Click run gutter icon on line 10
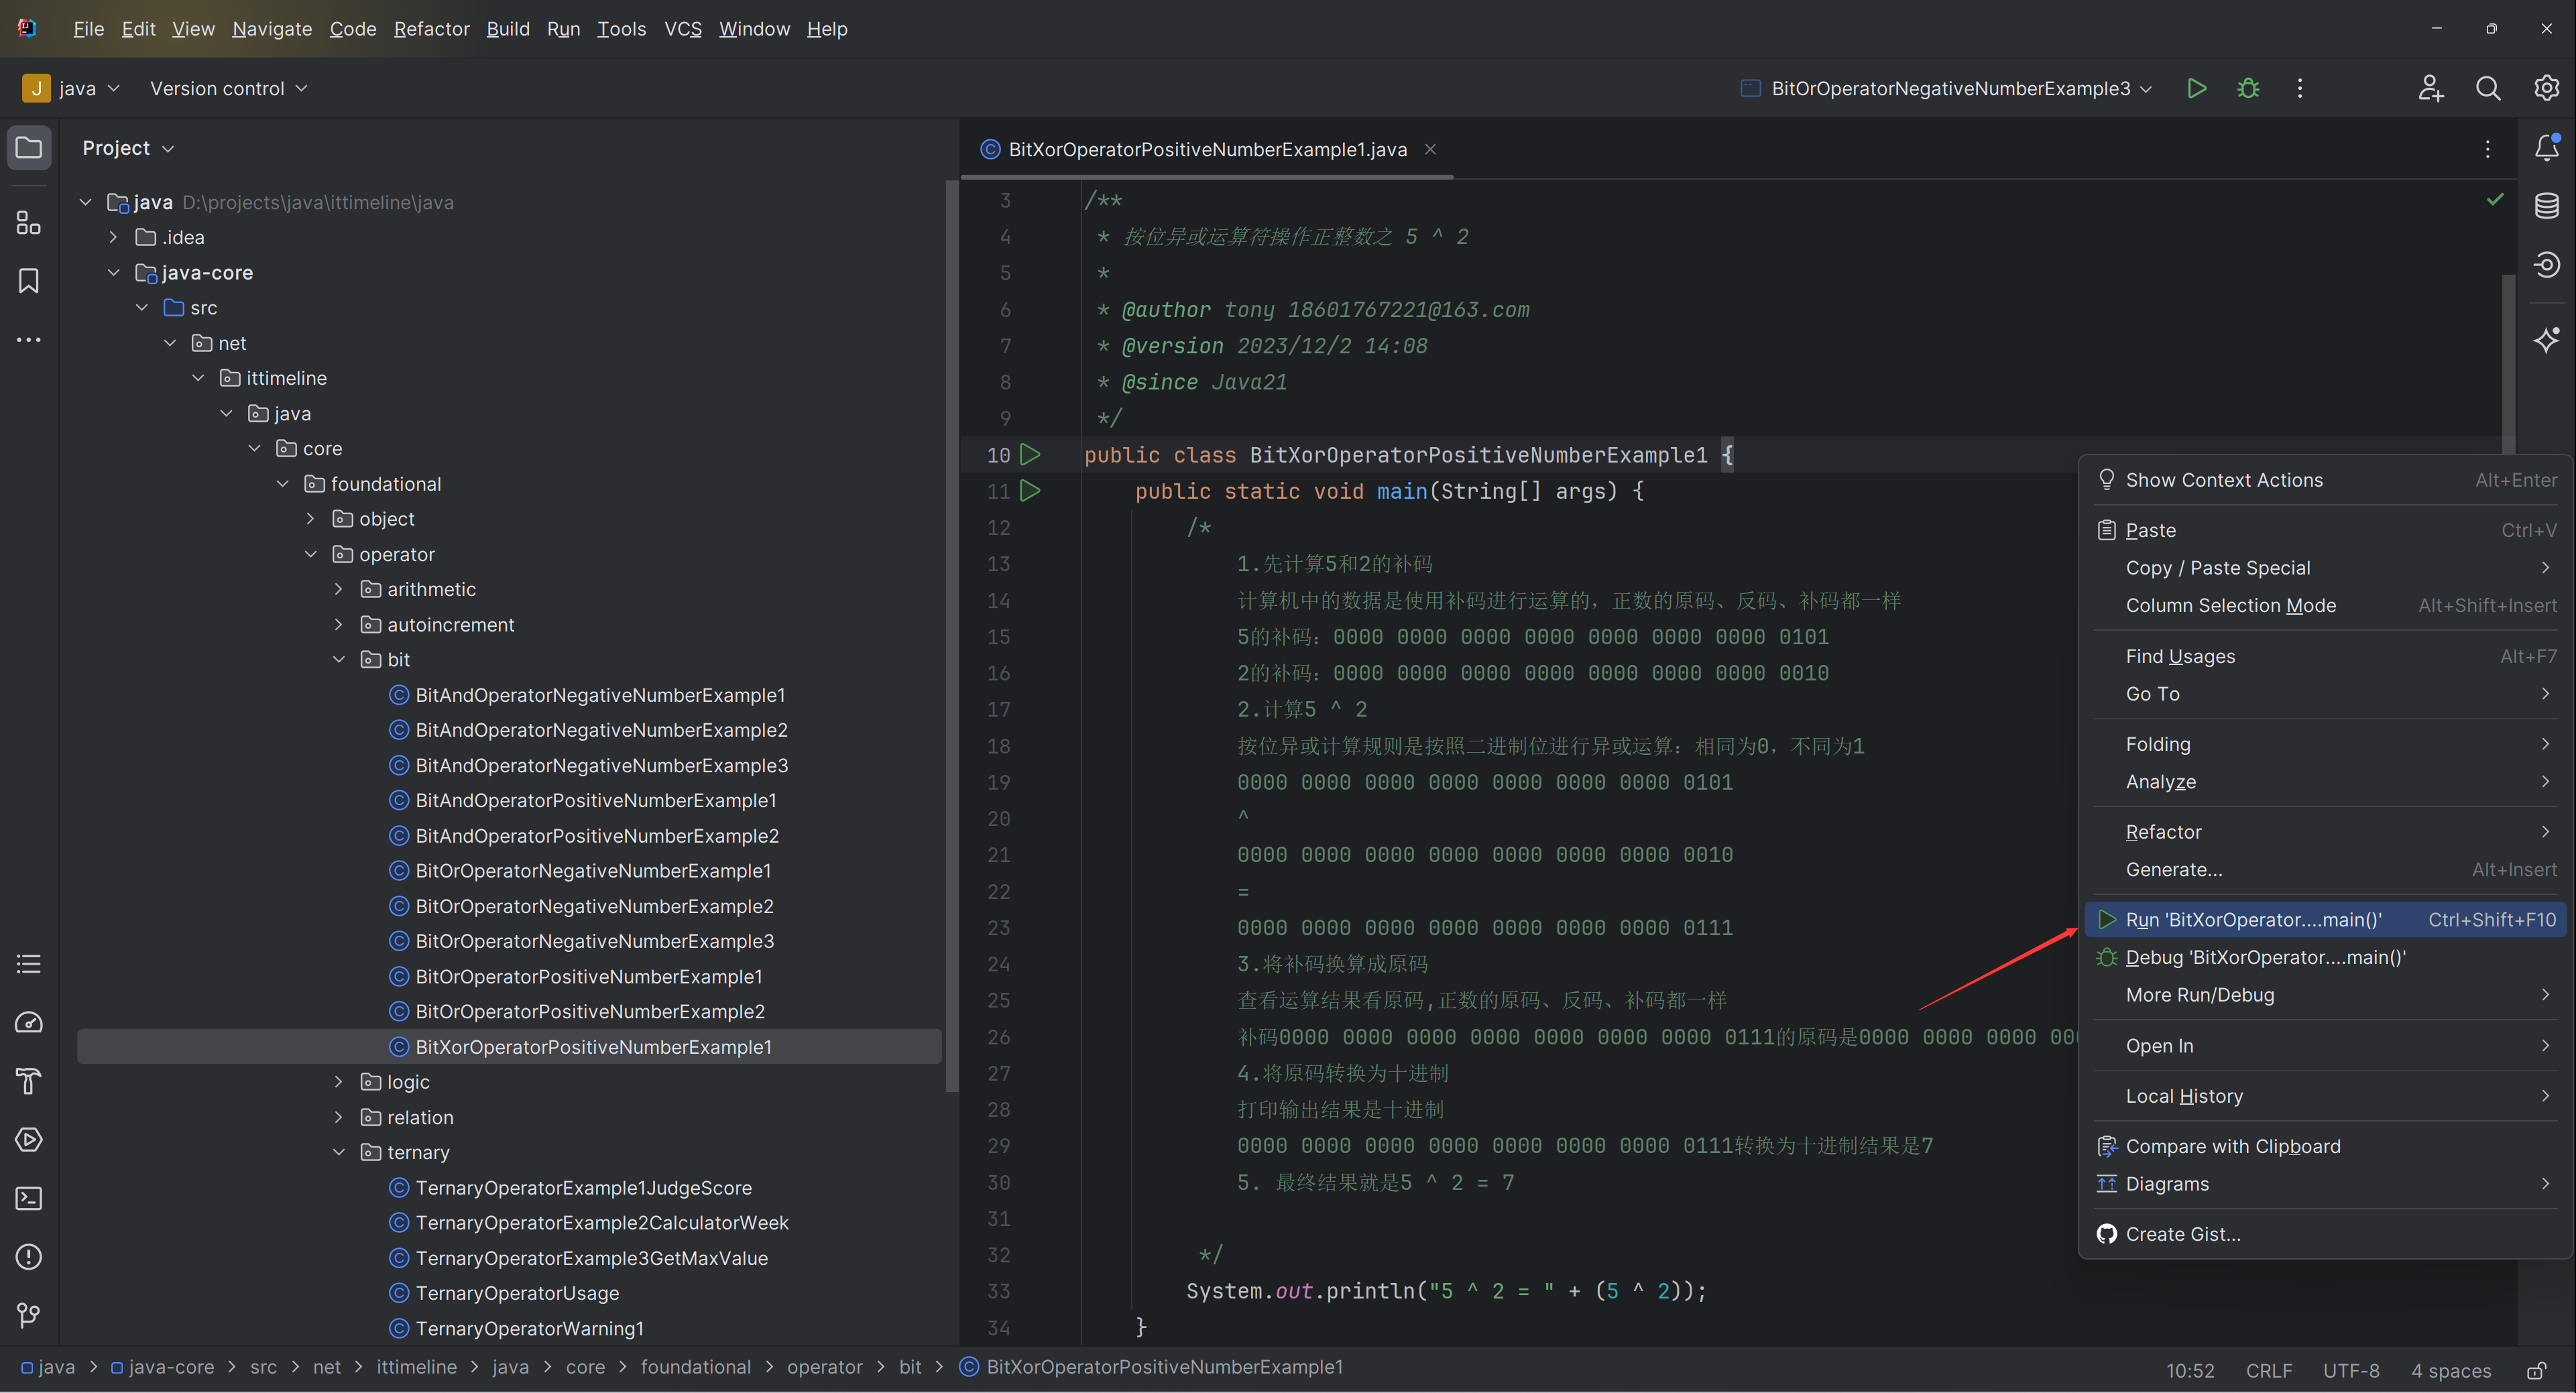 pyautogui.click(x=1030, y=455)
